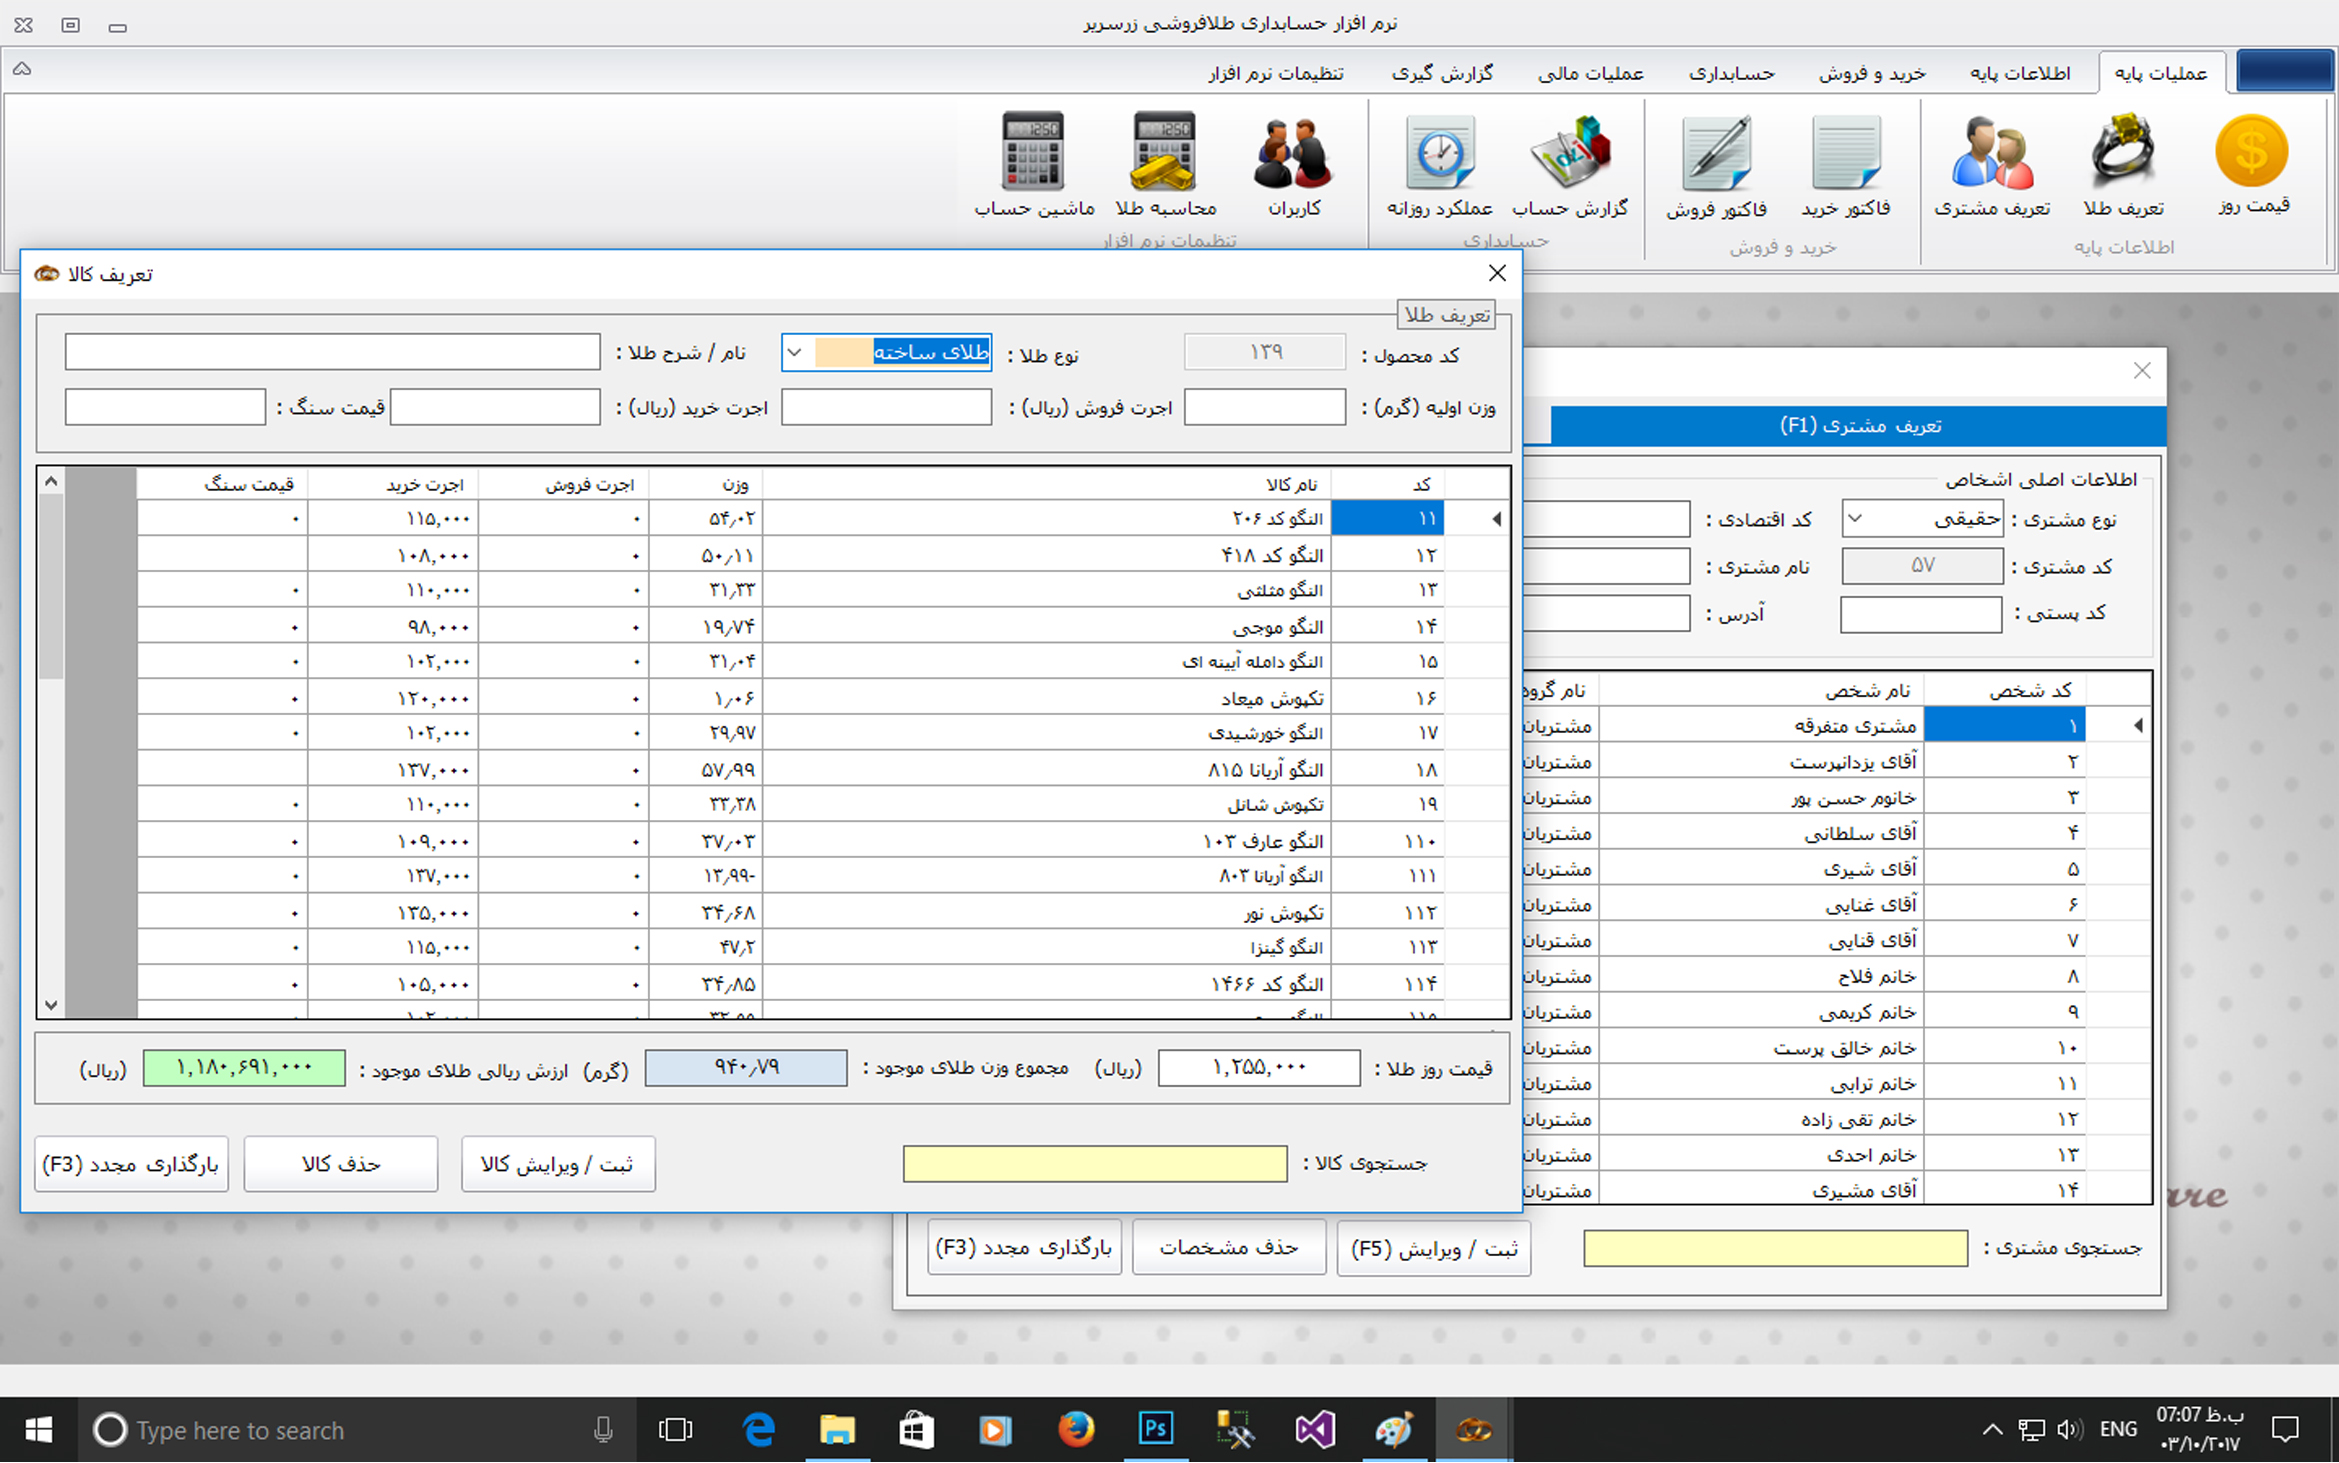Open Visual Studio from taskbar
The image size is (2339, 1463).
coord(1314,1430)
